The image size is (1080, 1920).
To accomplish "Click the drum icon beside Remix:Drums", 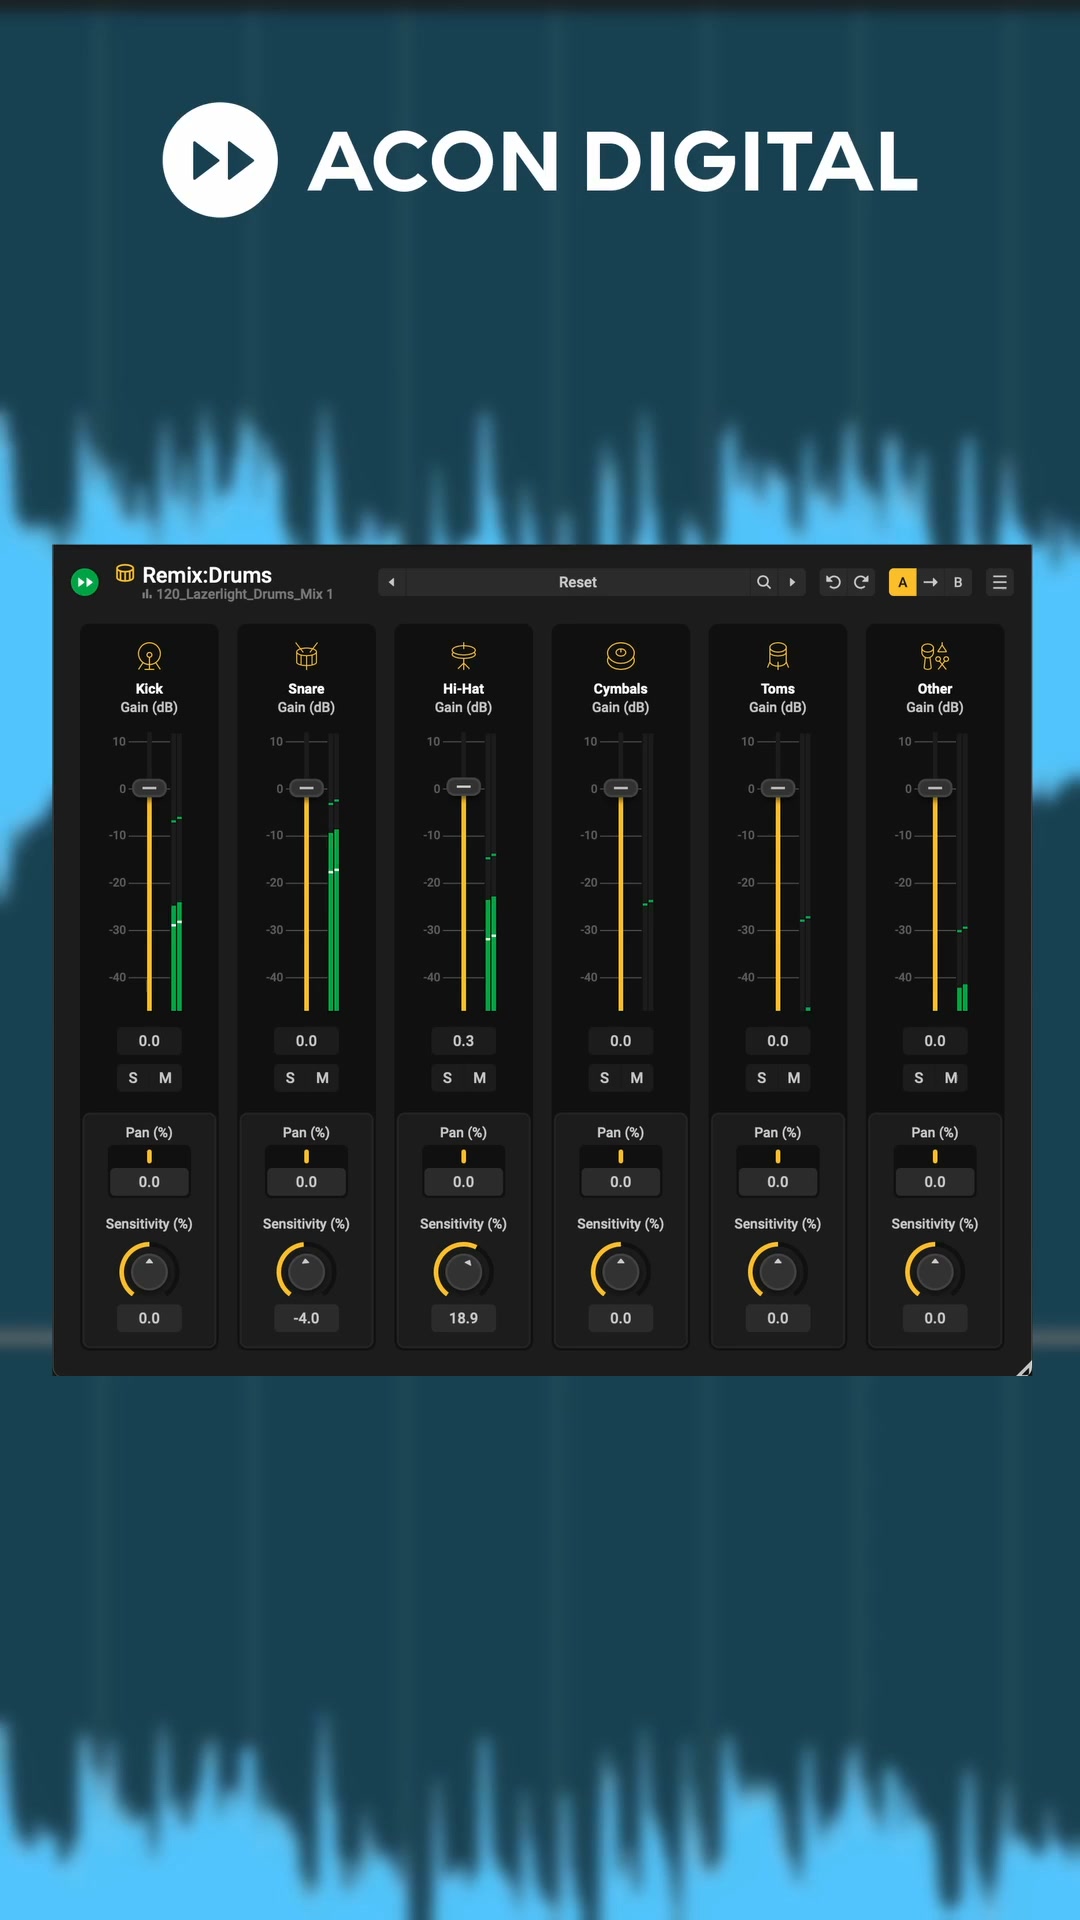I will [x=125, y=574].
